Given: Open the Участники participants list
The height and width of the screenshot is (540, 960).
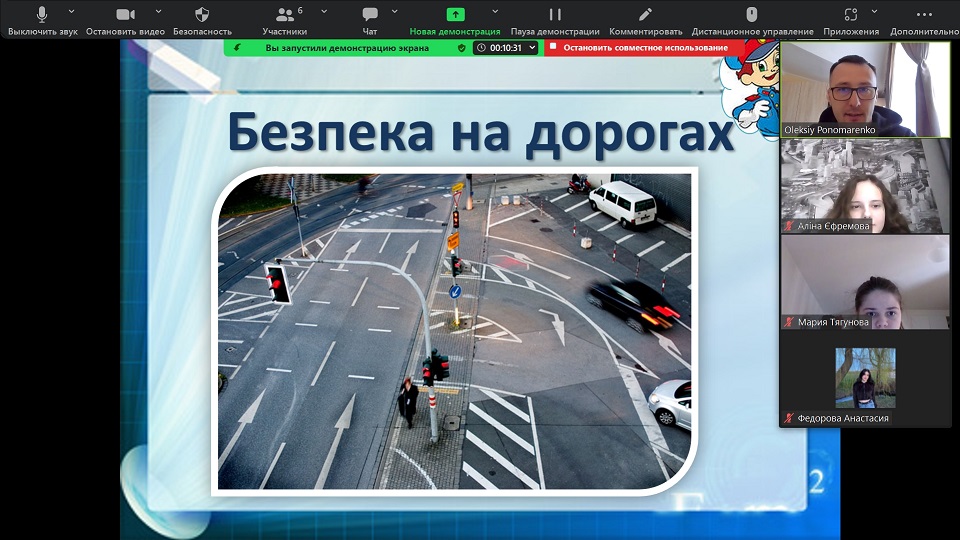Looking at the screenshot, I should click(x=284, y=15).
